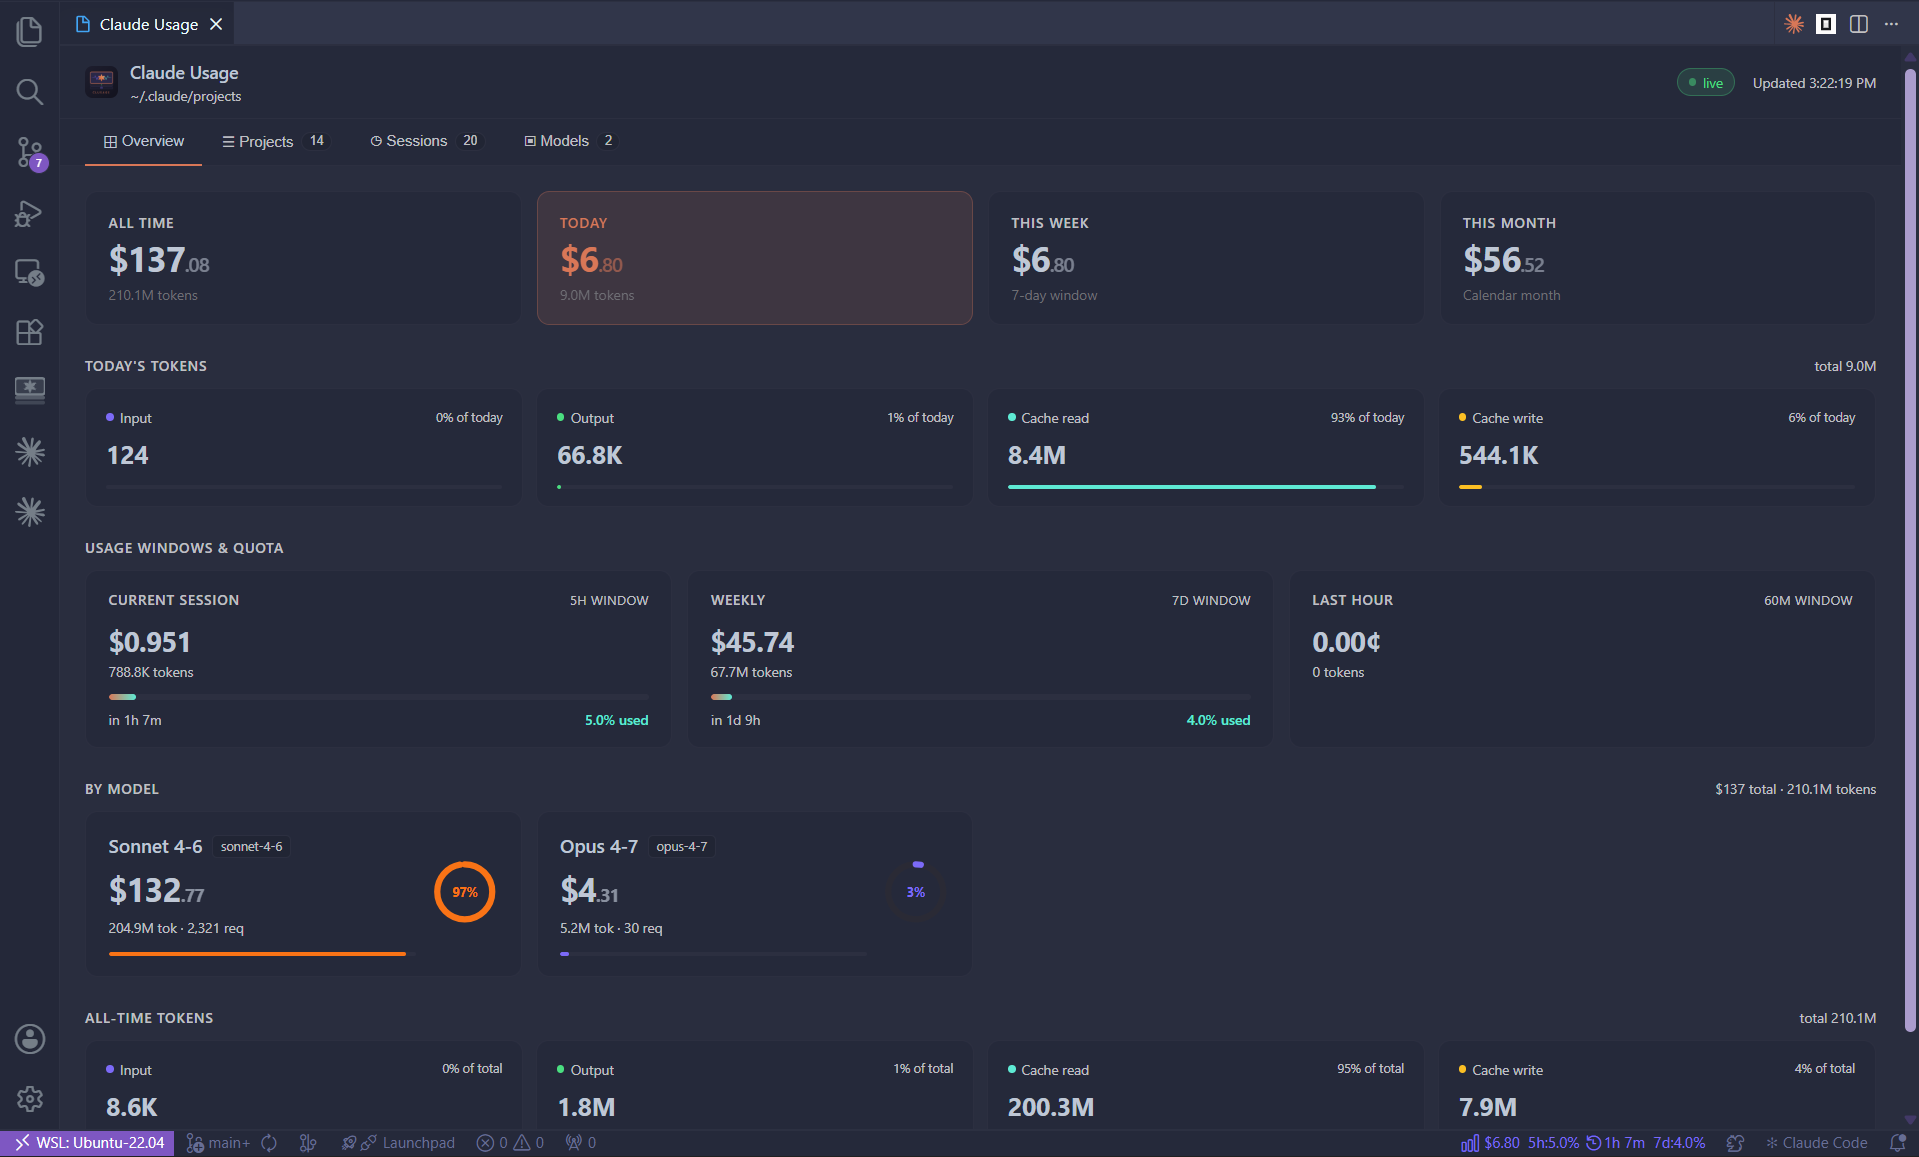Click the opus-4-7 model tag
1919x1157 pixels.
pos(682,847)
